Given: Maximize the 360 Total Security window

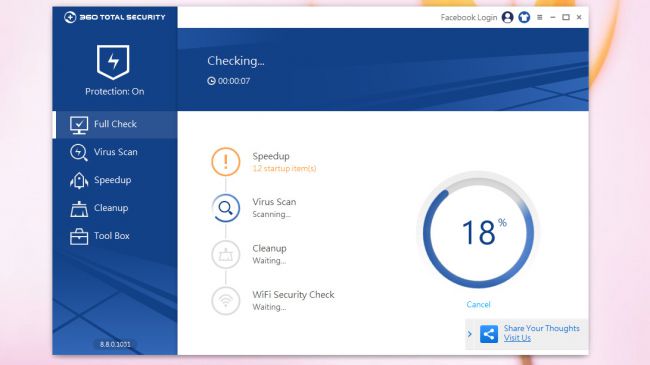Looking at the screenshot, I should point(566,17).
